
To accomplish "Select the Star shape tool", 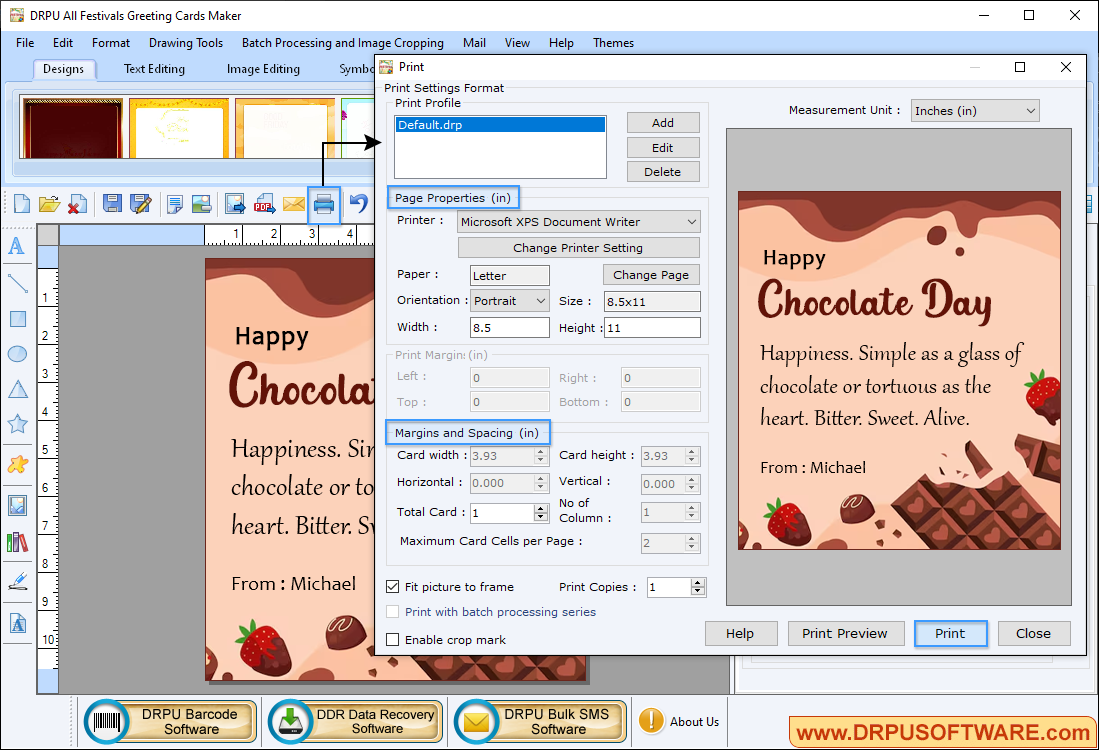I will (17, 424).
